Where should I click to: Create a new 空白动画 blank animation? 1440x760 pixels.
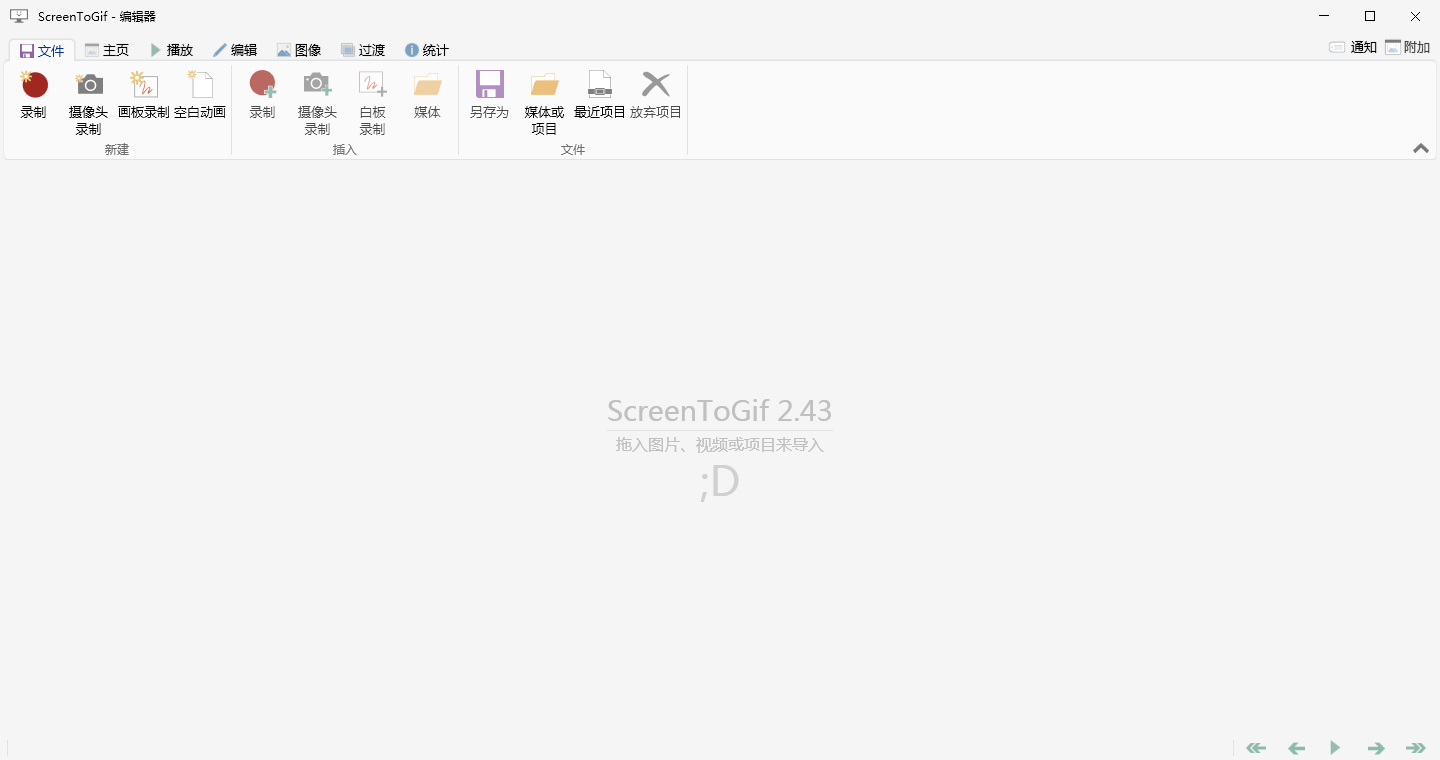(x=200, y=86)
